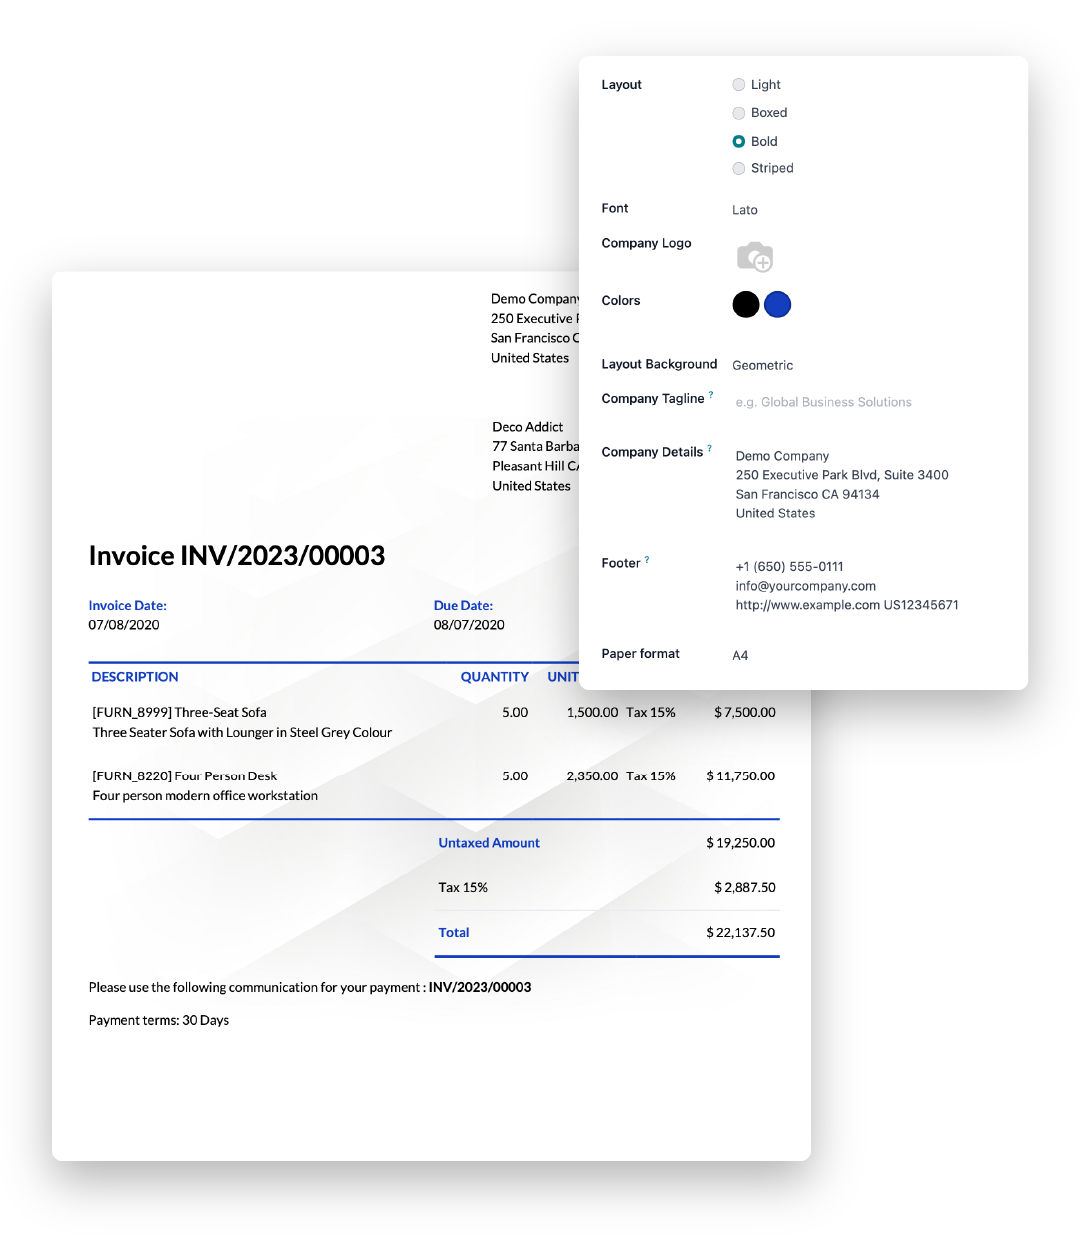
Task: Pick the blue secondary color swatch
Action: point(778,304)
